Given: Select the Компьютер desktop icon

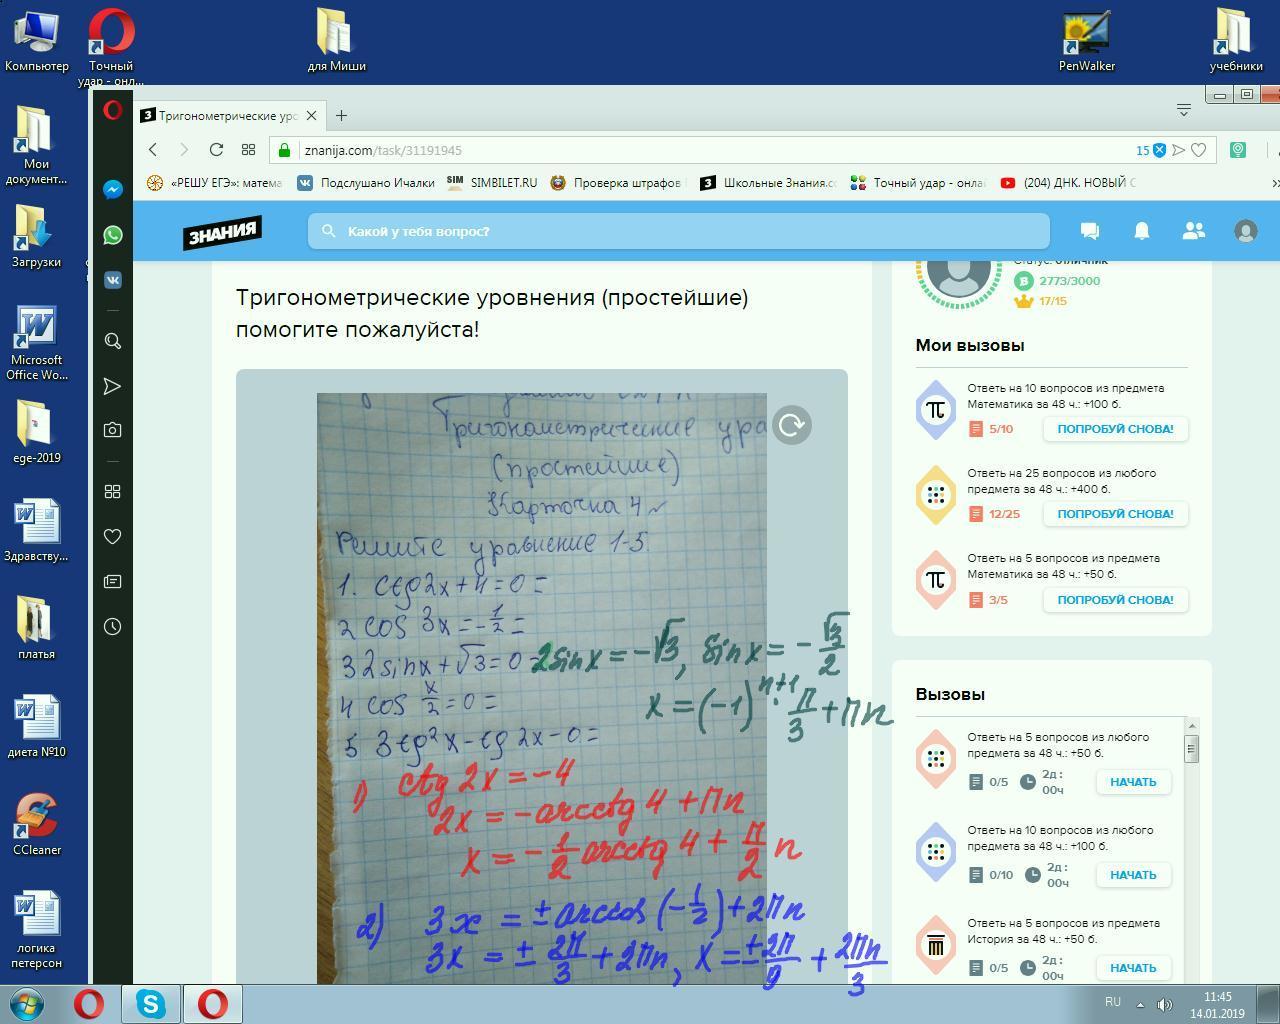Looking at the screenshot, I should point(37,42).
